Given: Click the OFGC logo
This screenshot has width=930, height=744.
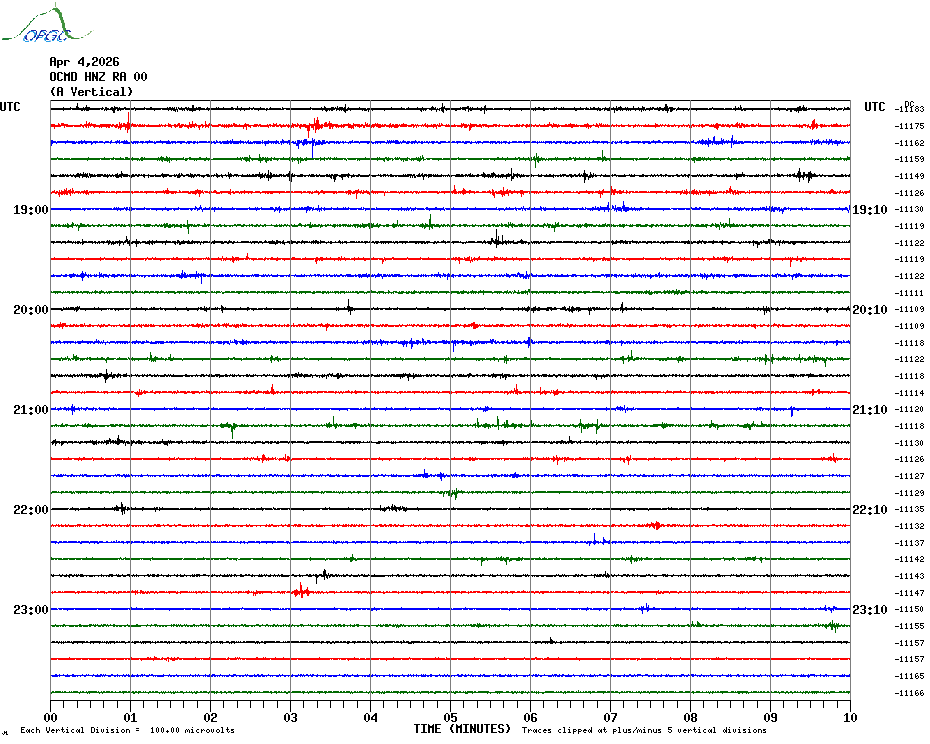Looking at the screenshot, I should [x=46, y=24].
